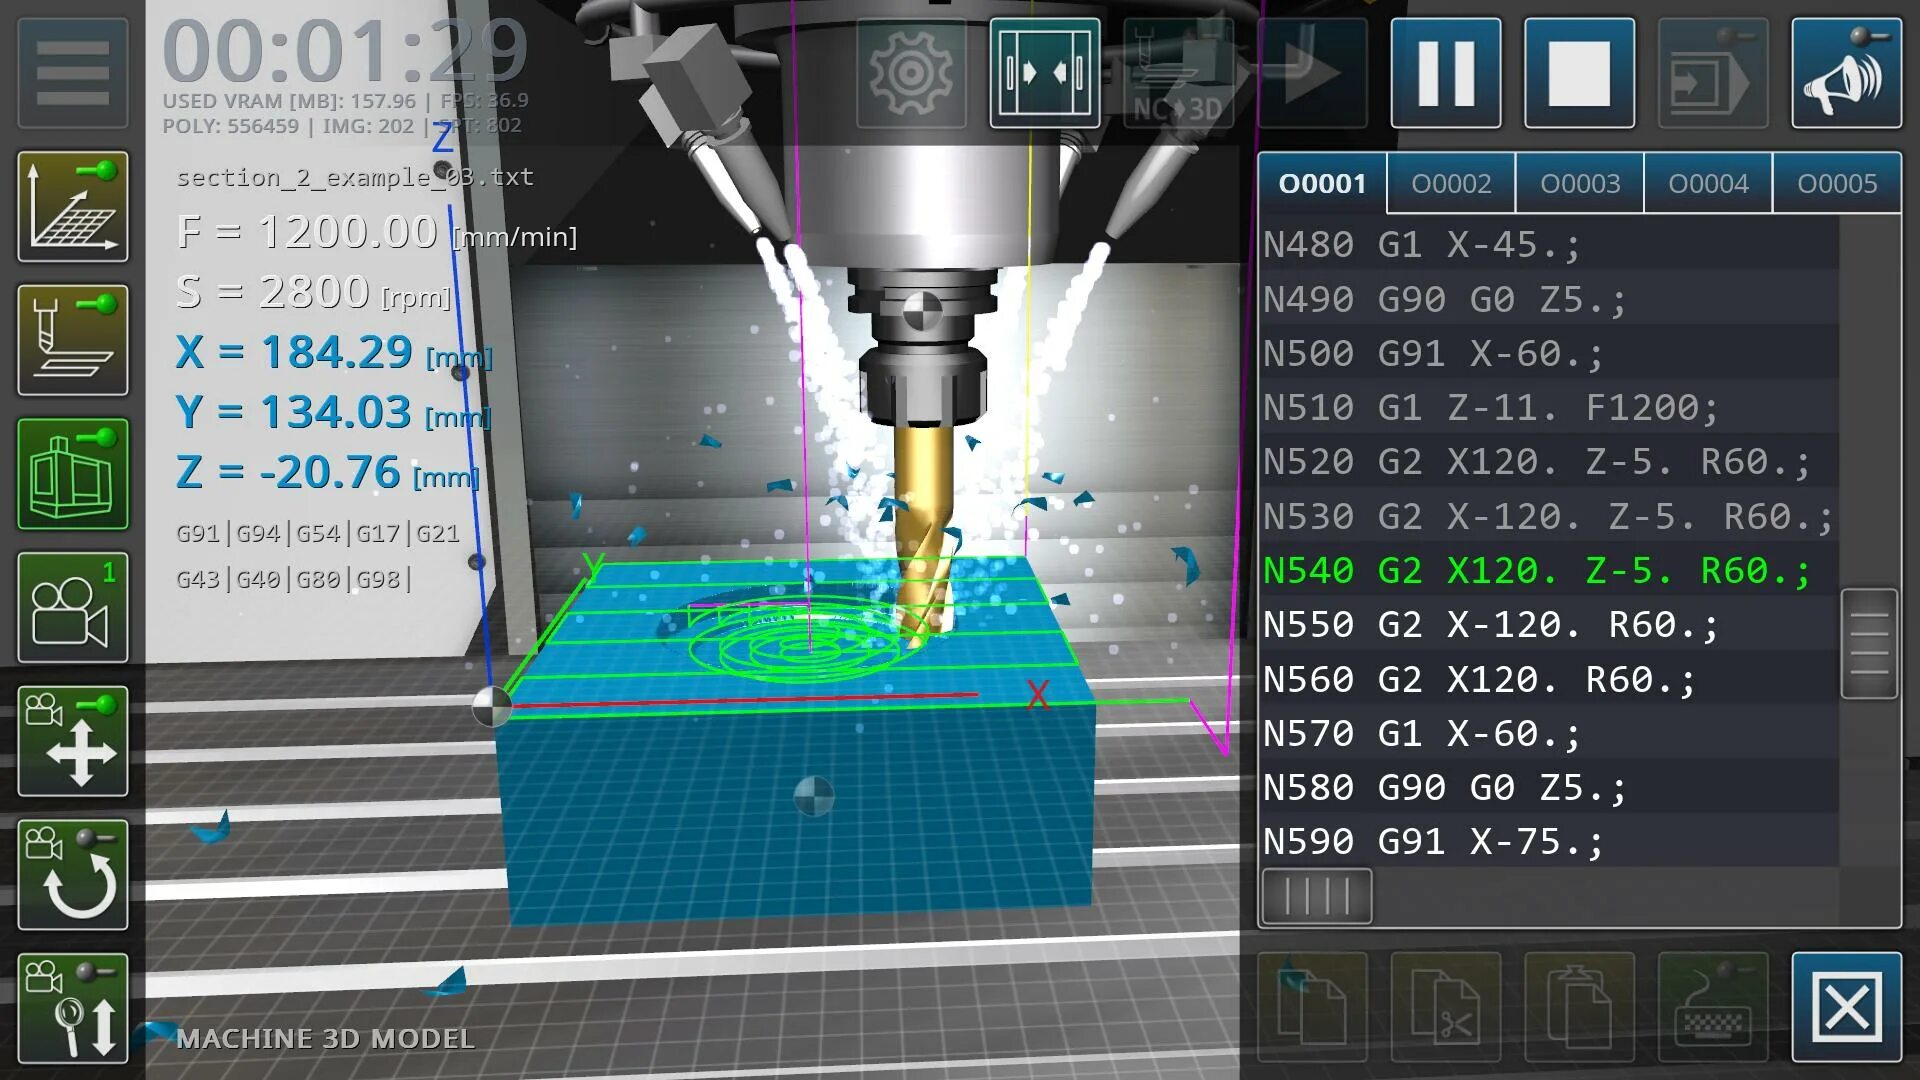Switch to program tab O0002
The width and height of the screenshot is (1920, 1080).
pyautogui.click(x=1450, y=183)
